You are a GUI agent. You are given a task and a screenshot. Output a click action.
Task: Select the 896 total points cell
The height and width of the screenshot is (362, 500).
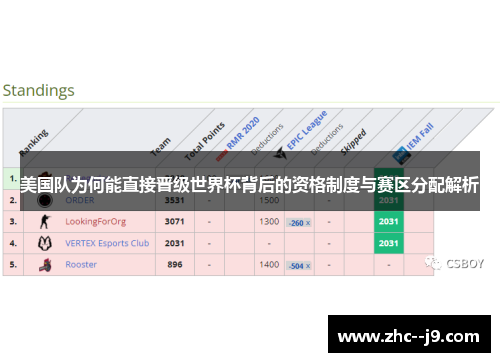pos(175,265)
